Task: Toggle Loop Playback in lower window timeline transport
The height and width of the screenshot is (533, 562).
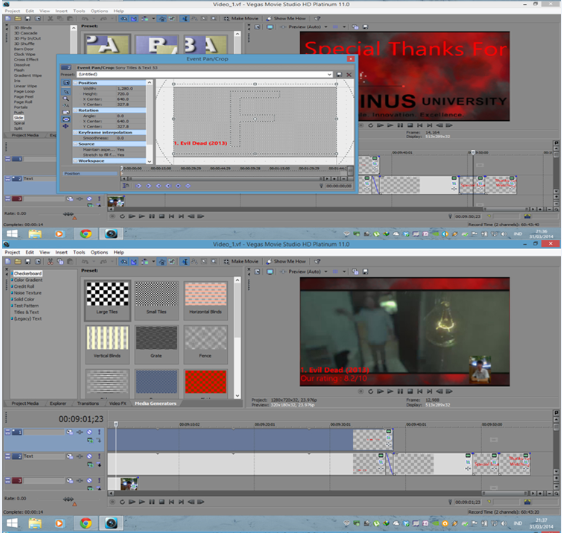Action: [122, 502]
